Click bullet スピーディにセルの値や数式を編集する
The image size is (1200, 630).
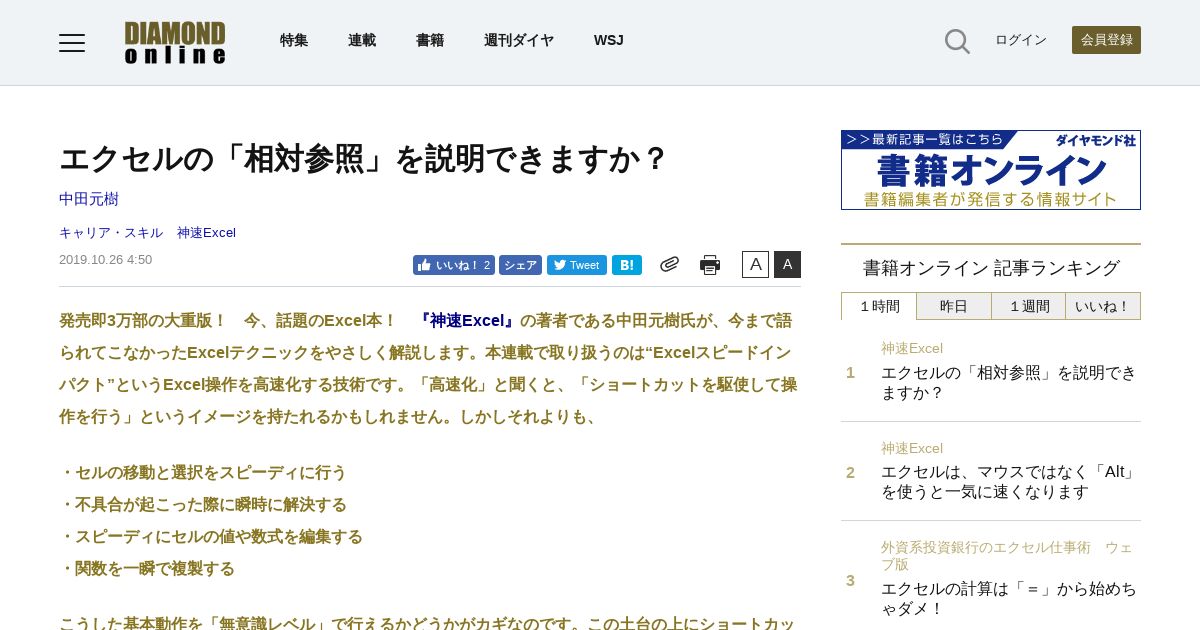(x=211, y=536)
